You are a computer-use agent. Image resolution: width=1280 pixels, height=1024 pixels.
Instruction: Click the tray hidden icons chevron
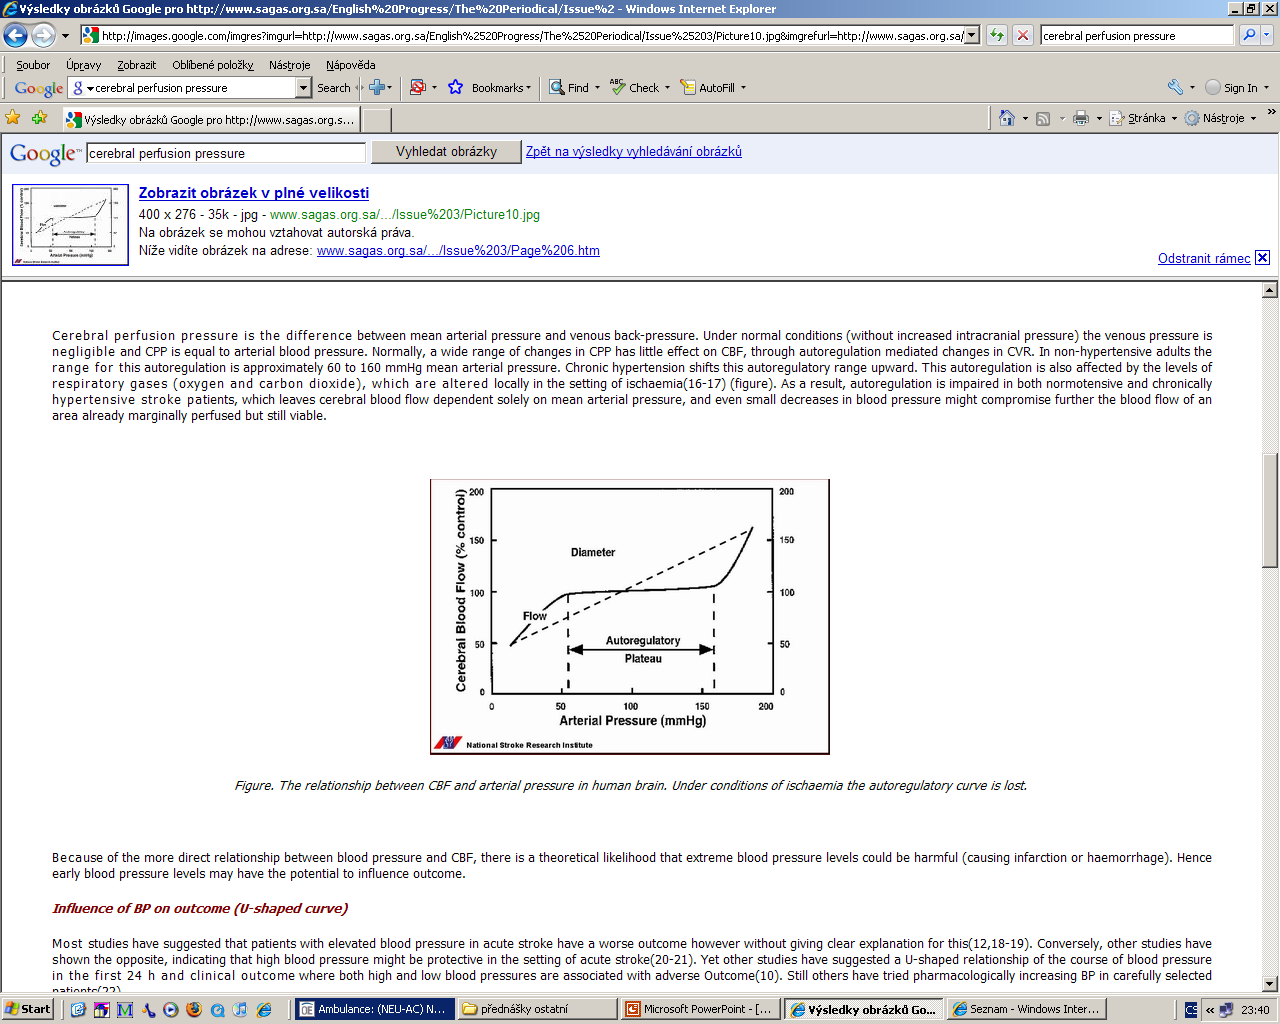1210,1010
